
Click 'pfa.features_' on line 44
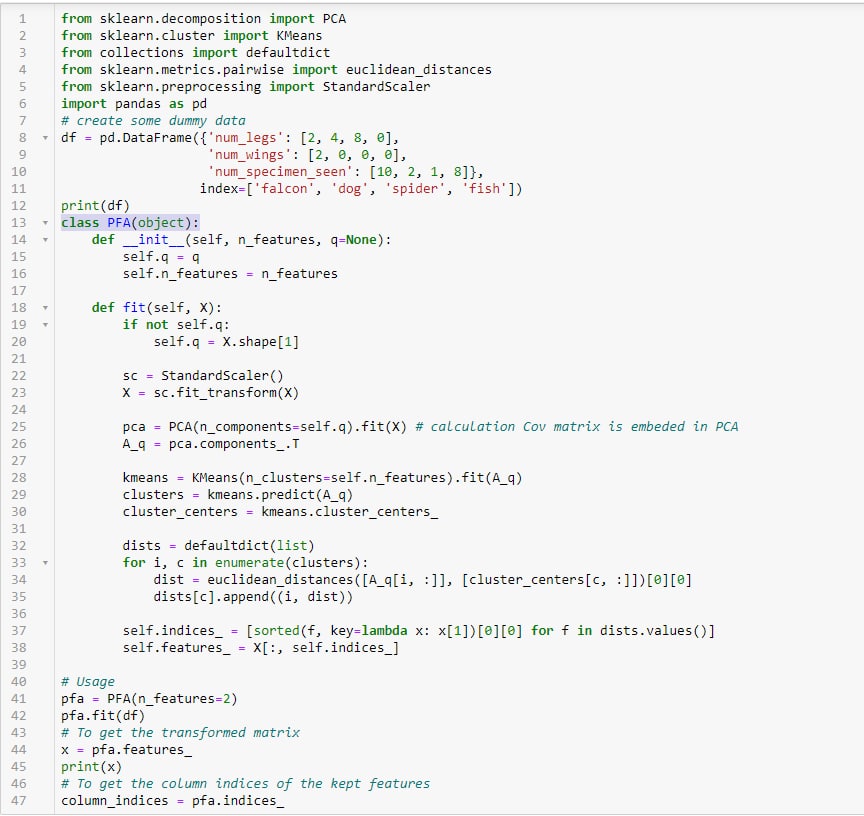click(x=142, y=750)
